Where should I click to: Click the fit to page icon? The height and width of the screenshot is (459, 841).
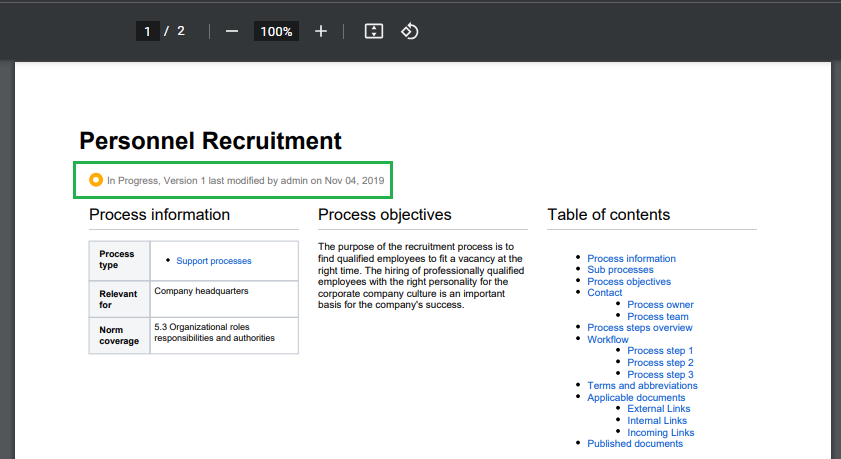373,31
